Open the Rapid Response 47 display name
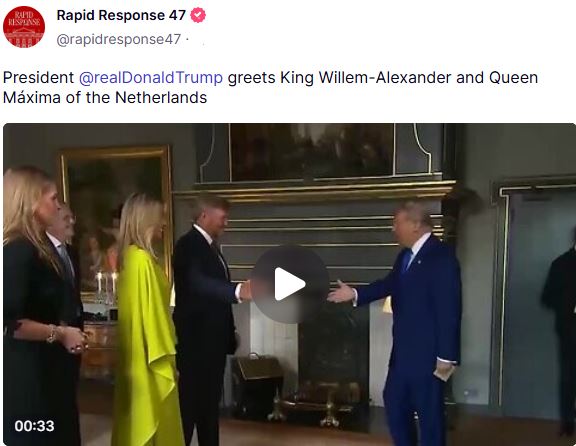 pyautogui.click(x=121, y=15)
